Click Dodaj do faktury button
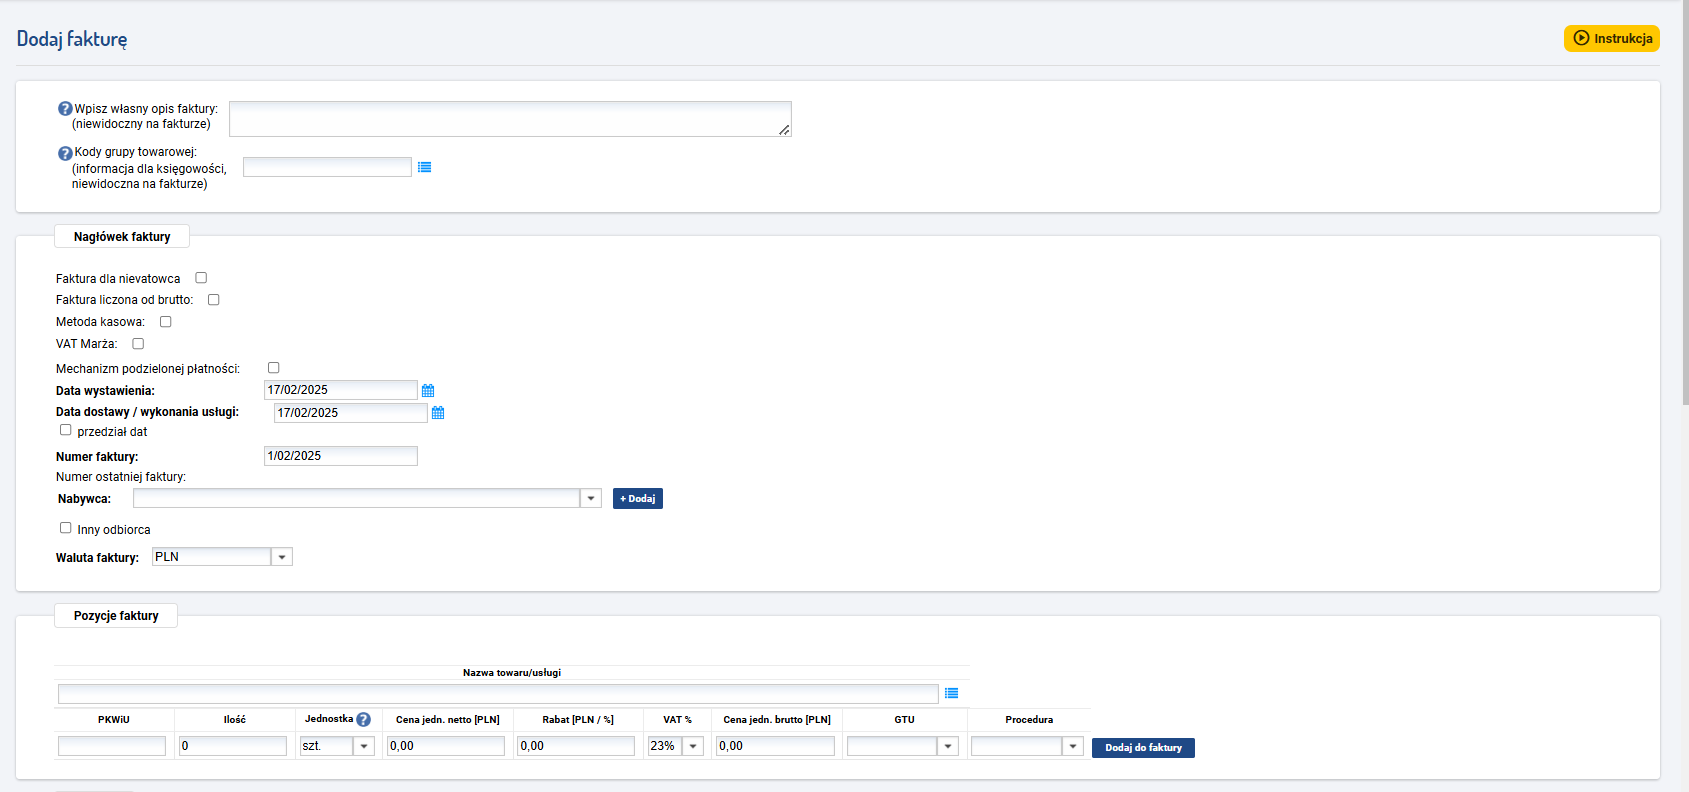Screen dimensions: 1689x792 1143,748
